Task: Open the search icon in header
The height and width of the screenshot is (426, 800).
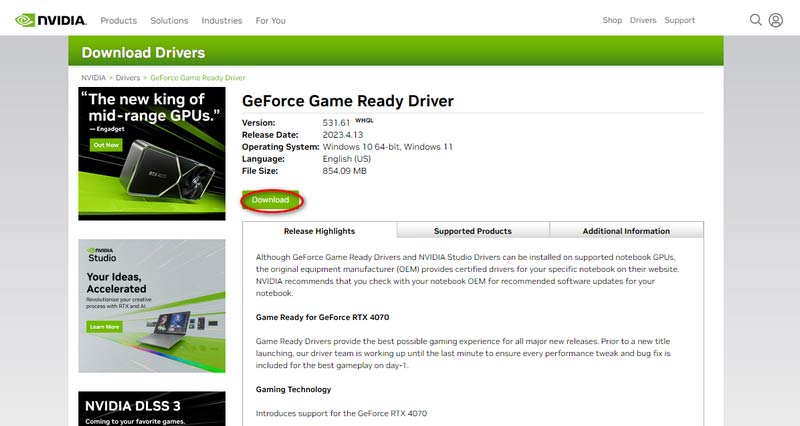Action: pyautogui.click(x=755, y=20)
